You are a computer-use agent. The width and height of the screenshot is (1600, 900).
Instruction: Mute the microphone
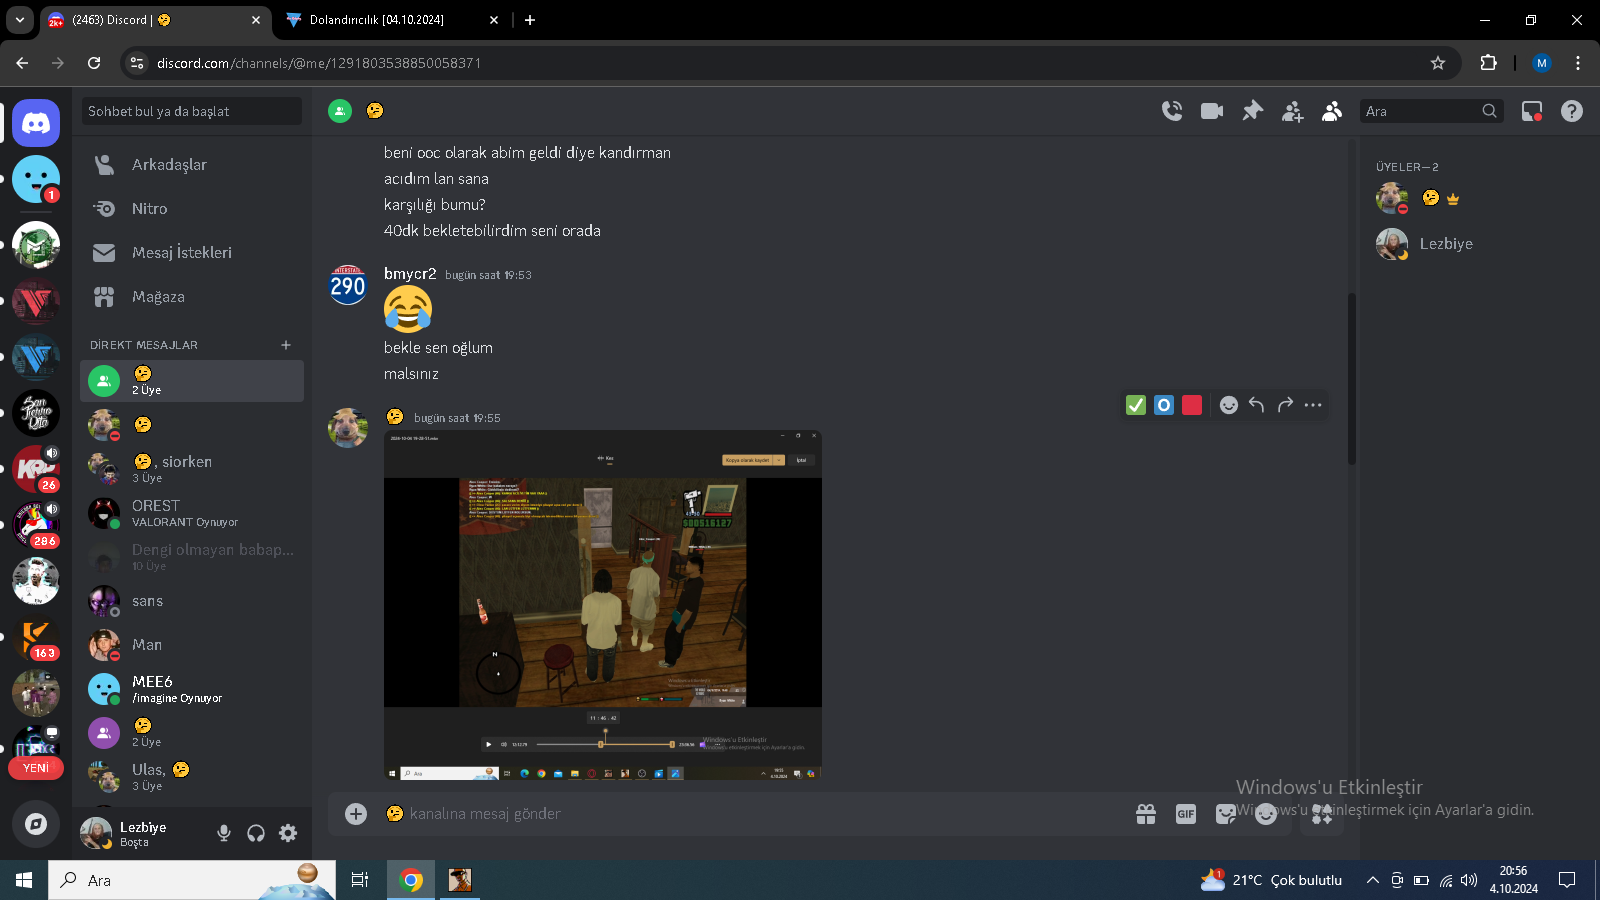[x=224, y=833]
